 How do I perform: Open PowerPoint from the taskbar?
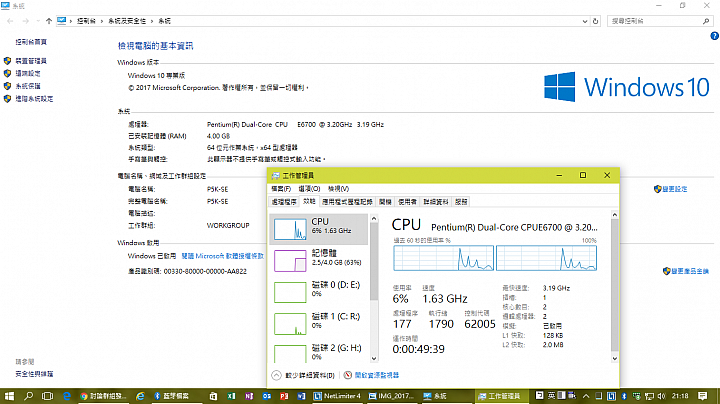coord(284,396)
